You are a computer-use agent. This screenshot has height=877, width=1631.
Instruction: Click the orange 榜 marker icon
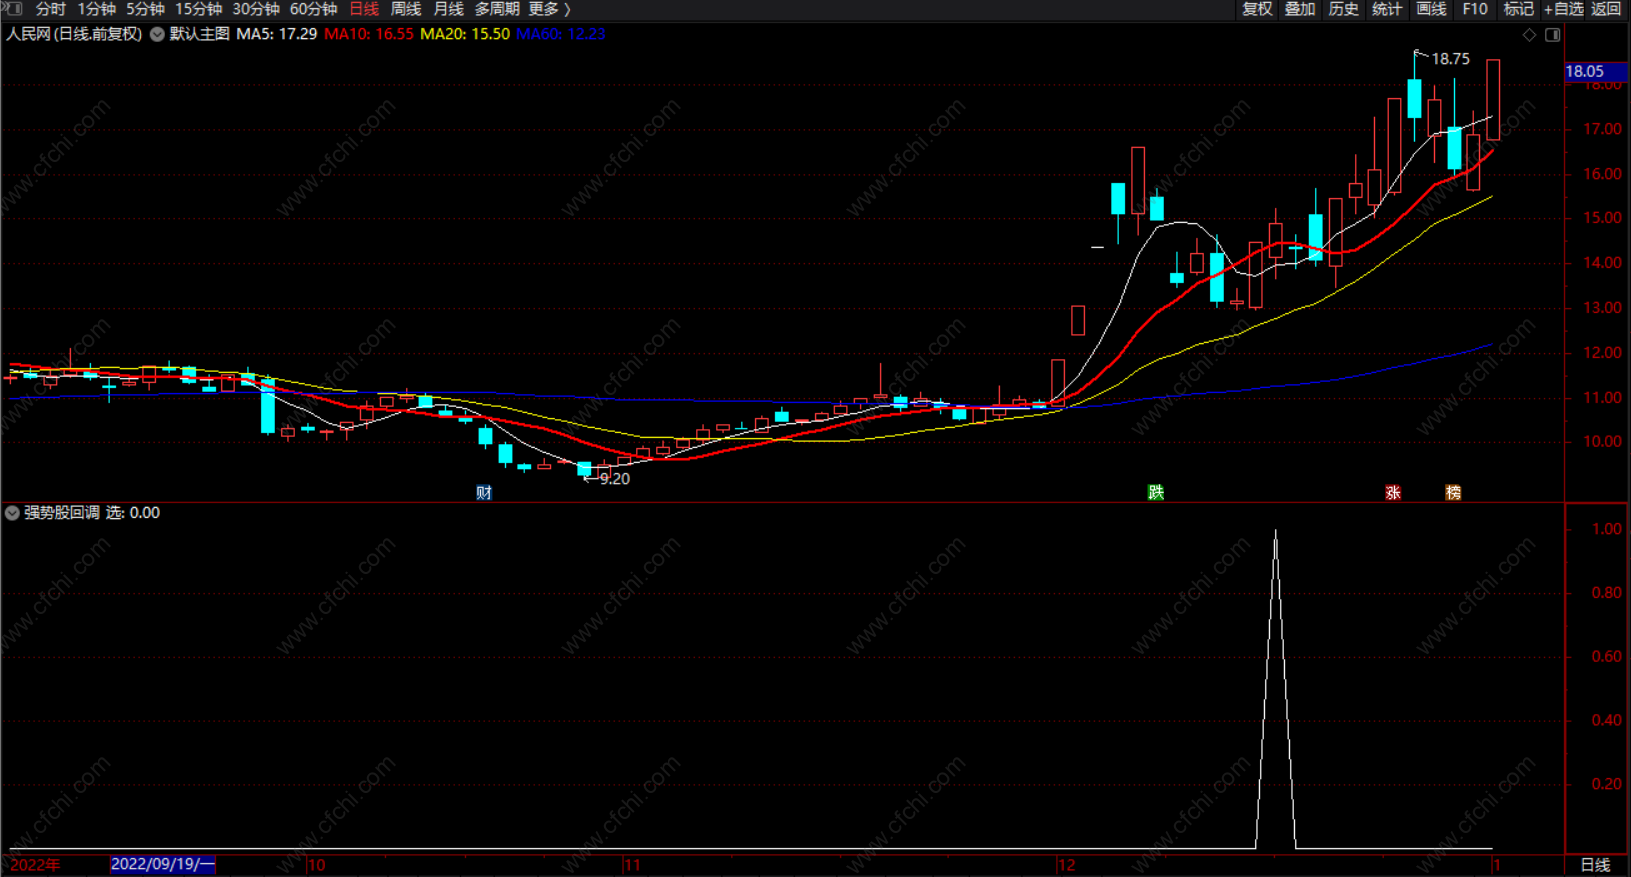coord(1453,492)
